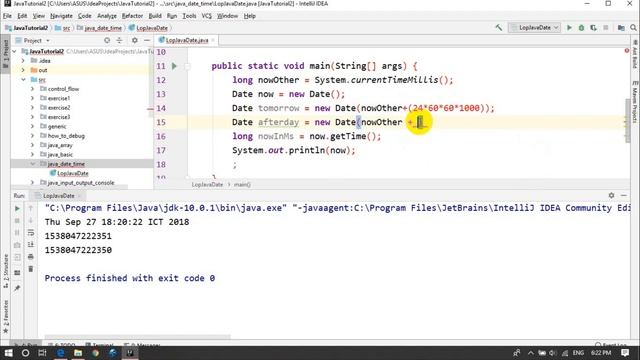Hide the Project panel with the minus icon
This screenshot has height=360, width=640.
click(x=147, y=40)
